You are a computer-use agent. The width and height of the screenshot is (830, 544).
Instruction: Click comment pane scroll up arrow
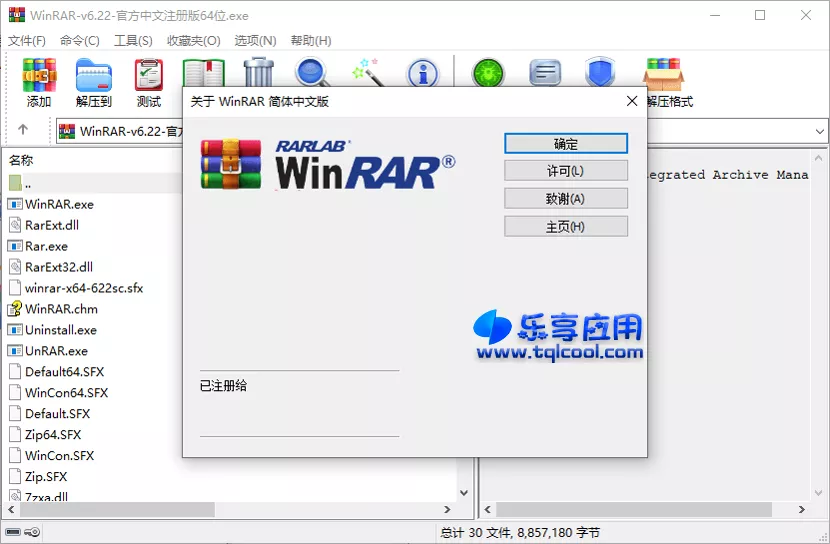818,158
